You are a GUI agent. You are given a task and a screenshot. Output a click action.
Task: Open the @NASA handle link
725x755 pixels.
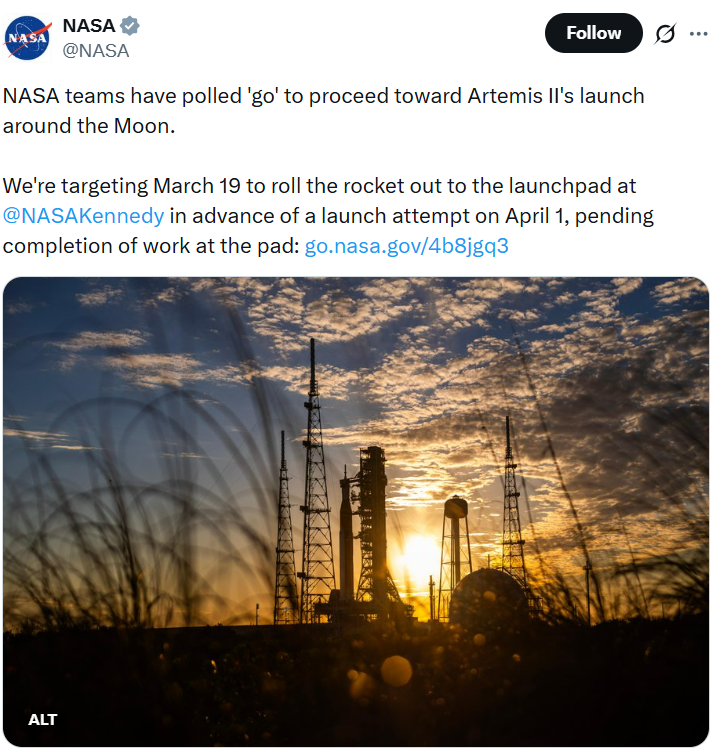(x=96, y=50)
